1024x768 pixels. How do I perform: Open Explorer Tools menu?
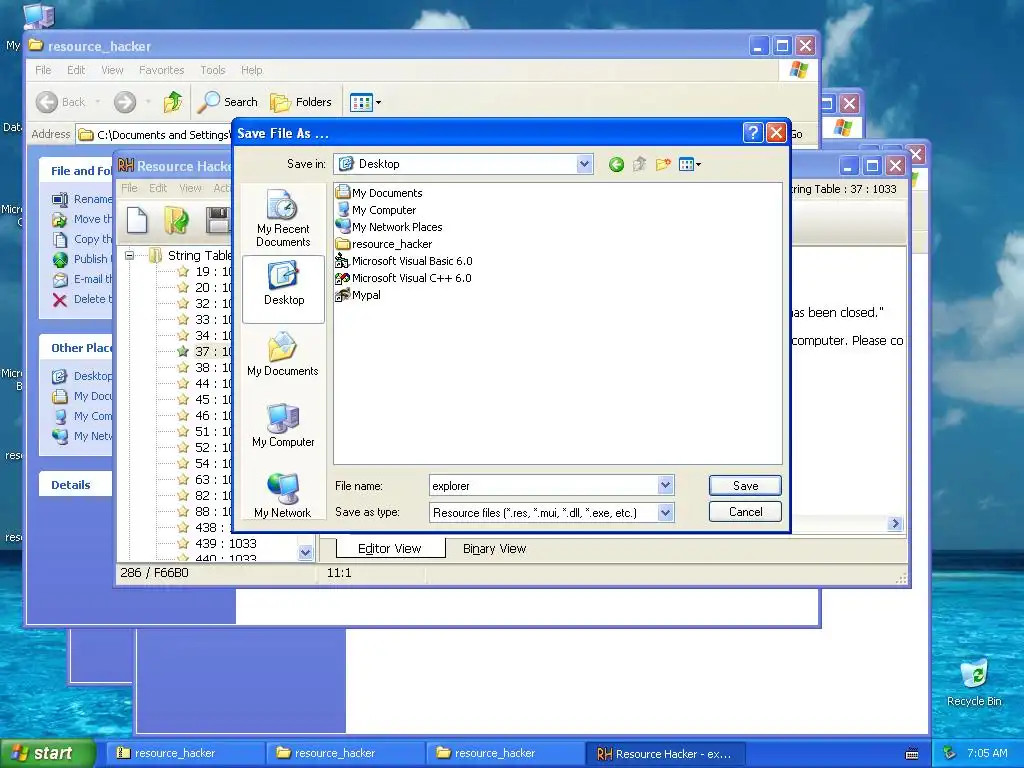click(x=212, y=70)
